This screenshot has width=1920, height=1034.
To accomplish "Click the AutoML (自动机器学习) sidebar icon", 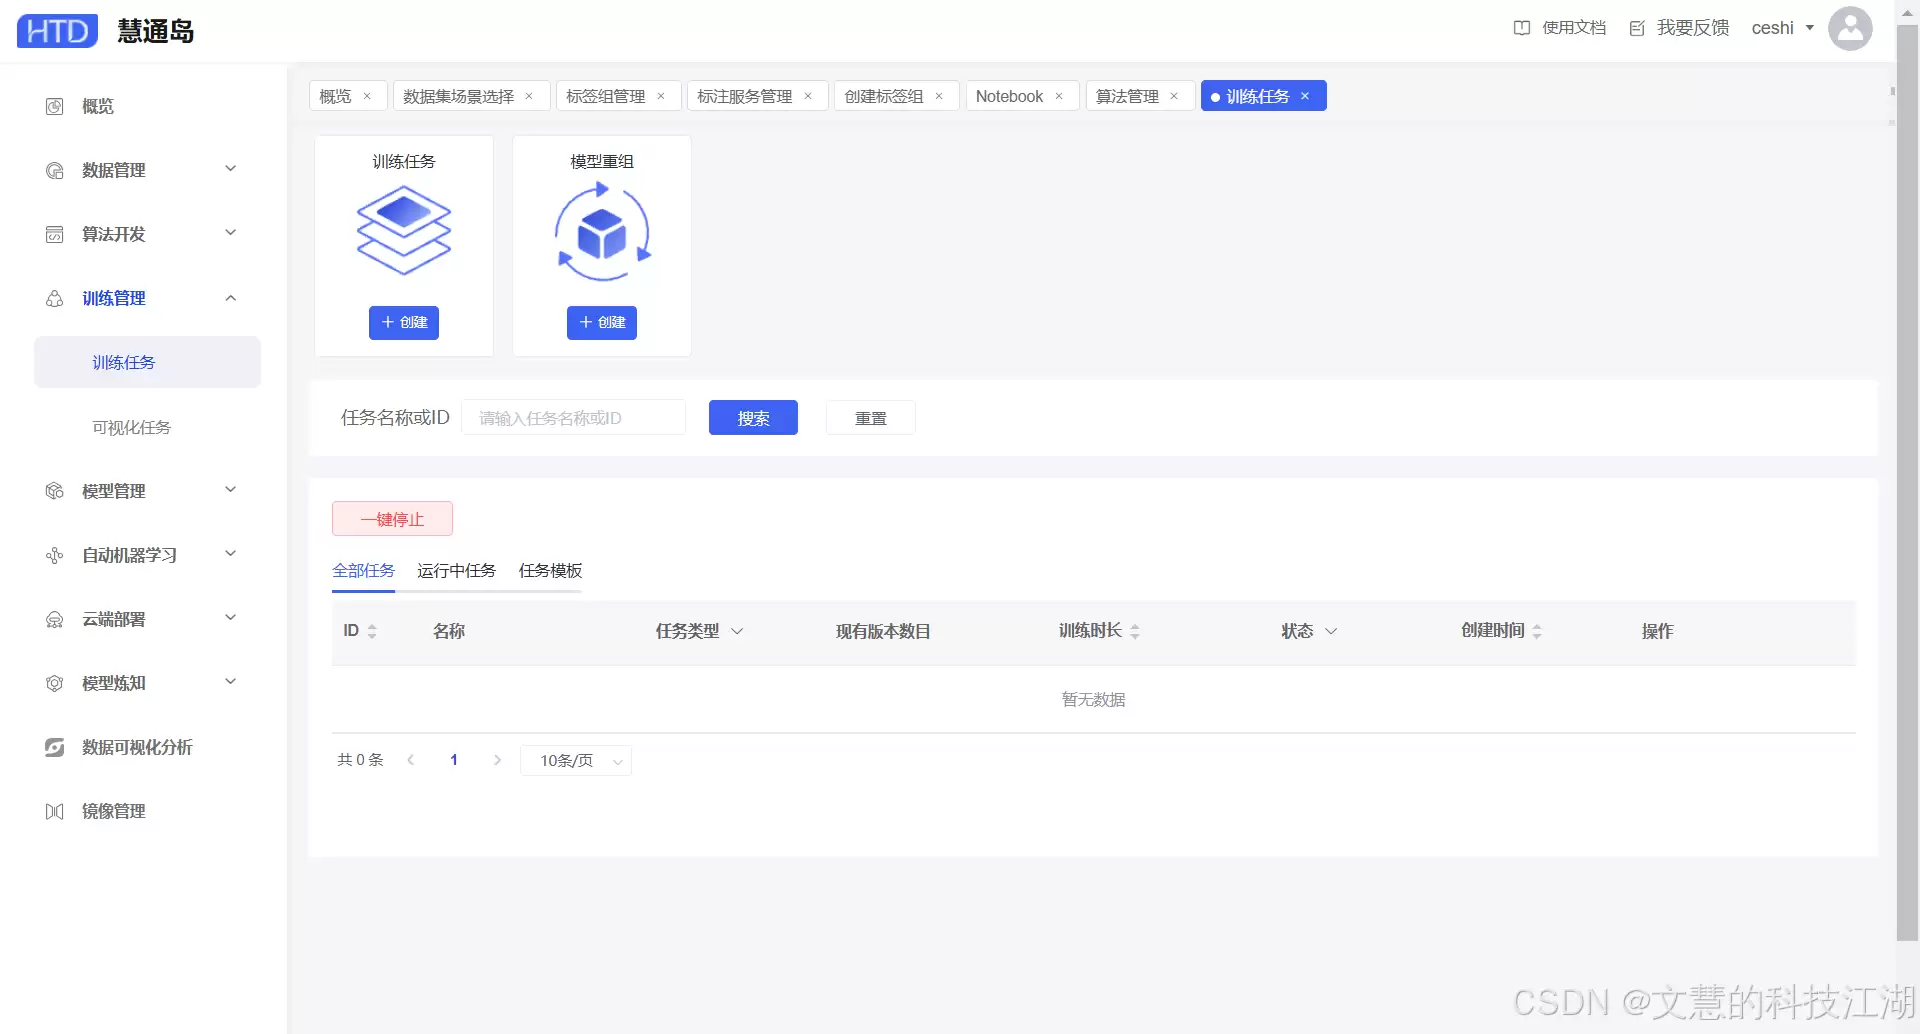I will coord(55,555).
